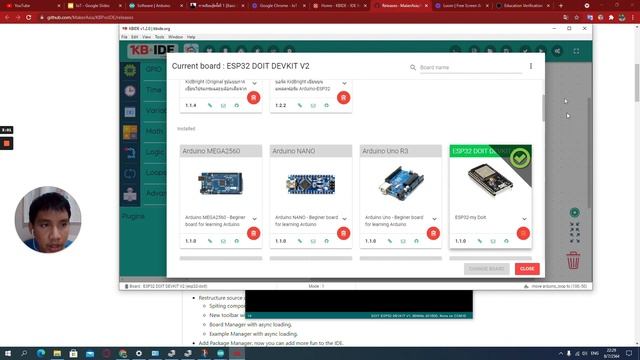Open the Tools menu
640x360 pixels.
(159, 37)
